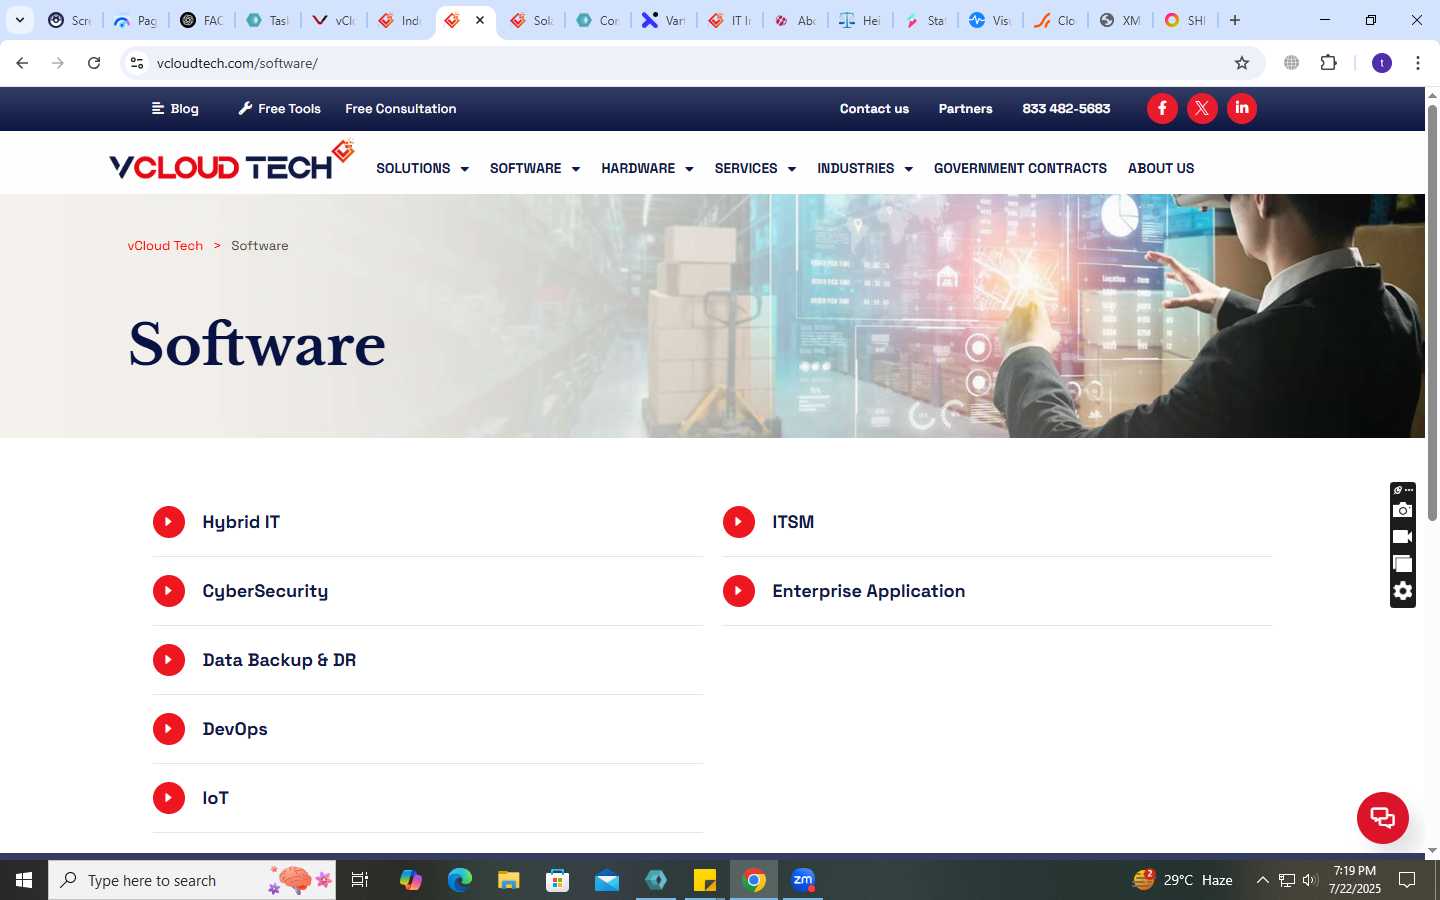Open the ABOUT US menu item
The width and height of the screenshot is (1440, 900).
point(1161,168)
